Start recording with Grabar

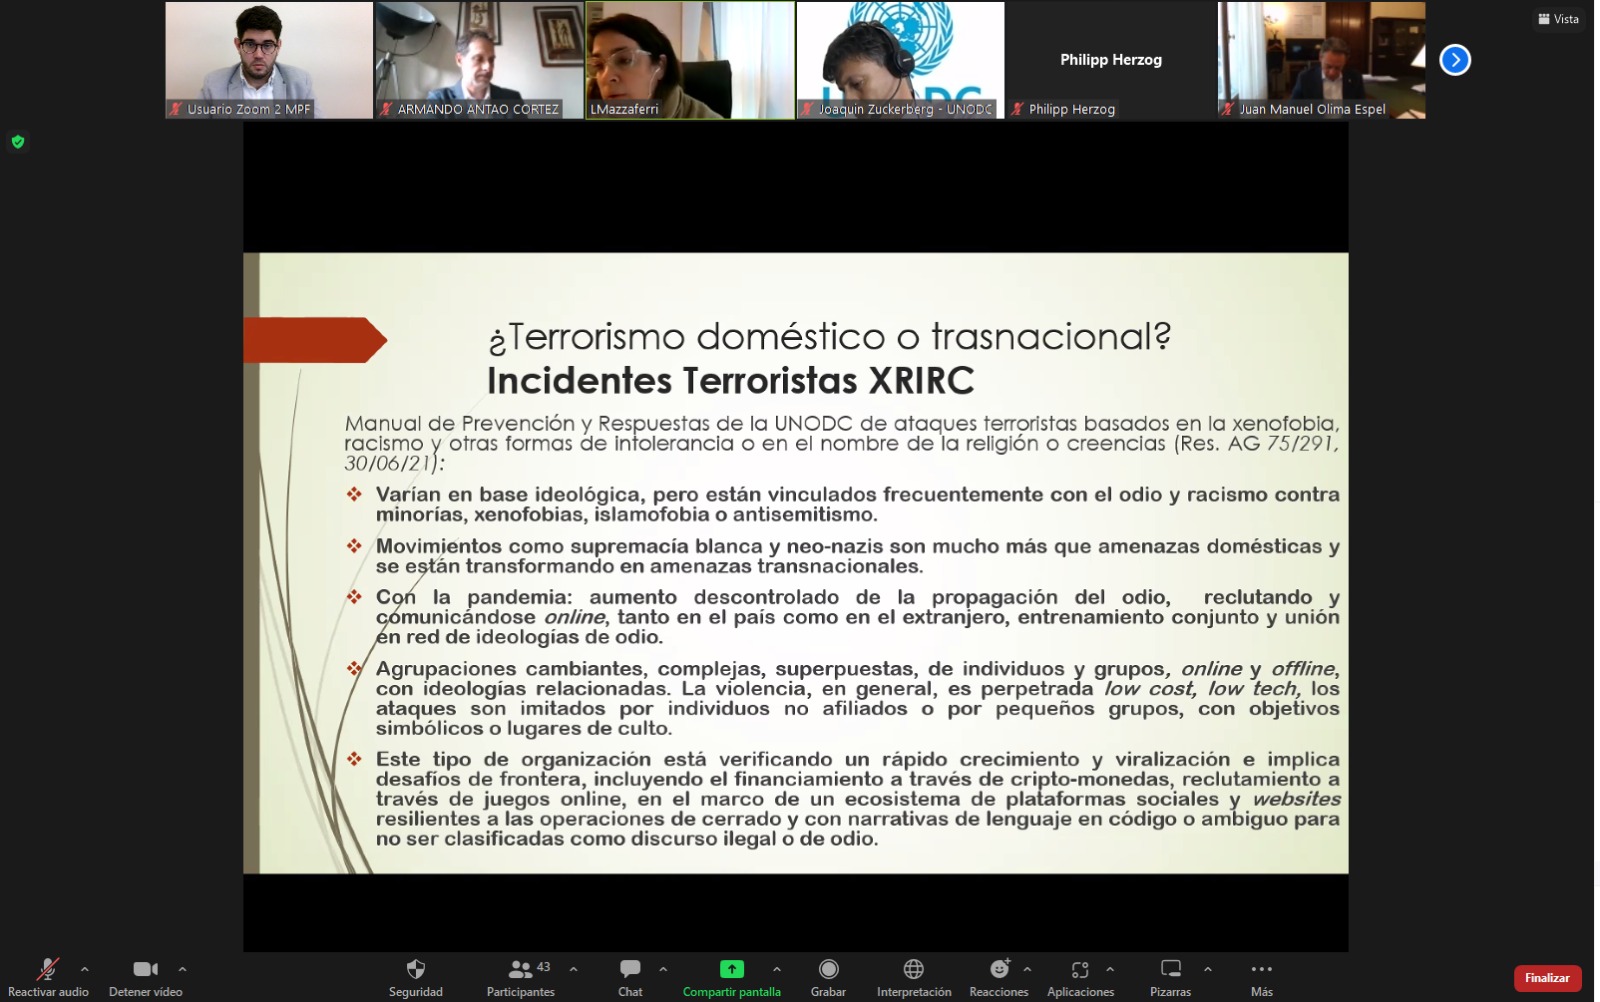(828, 969)
